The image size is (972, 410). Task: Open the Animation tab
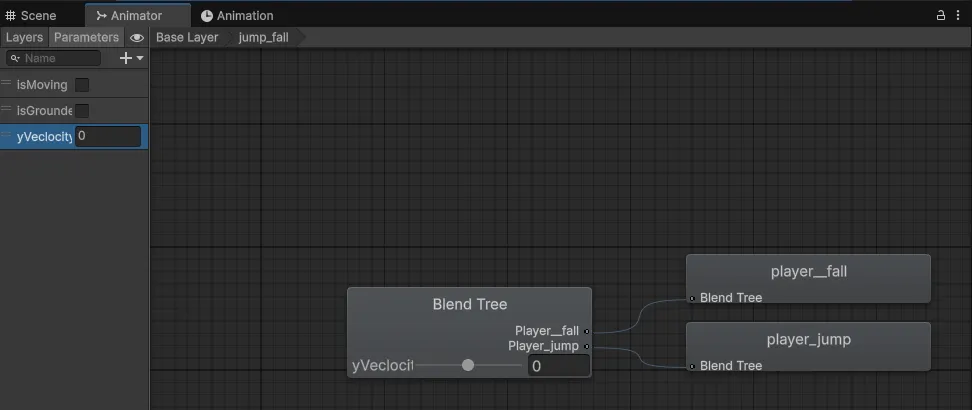(x=237, y=16)
